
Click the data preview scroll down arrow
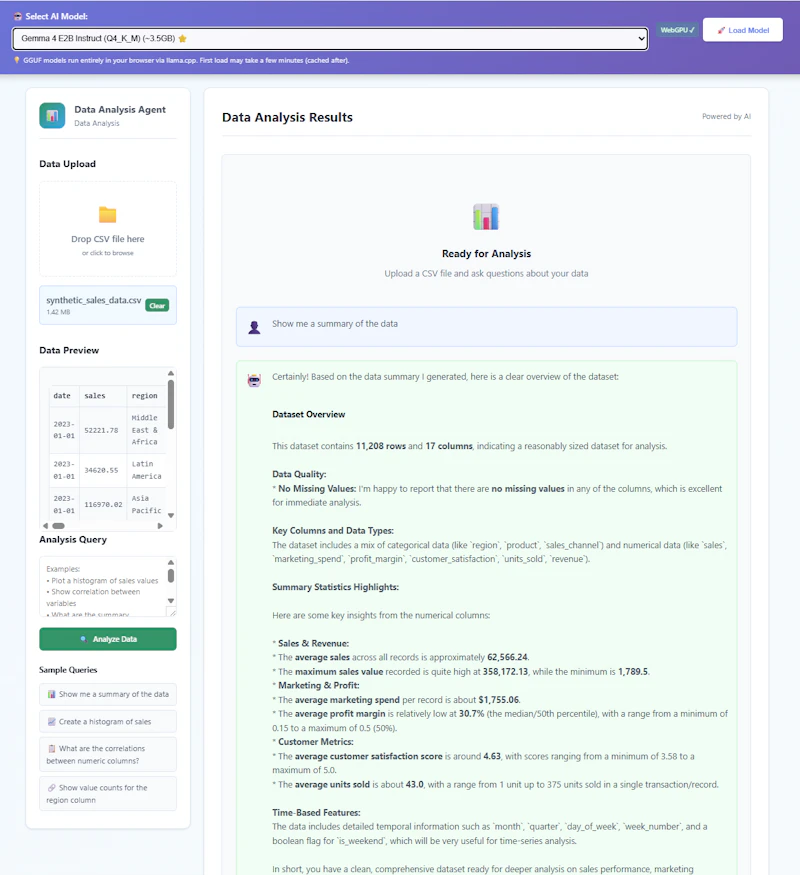(171, 515)
